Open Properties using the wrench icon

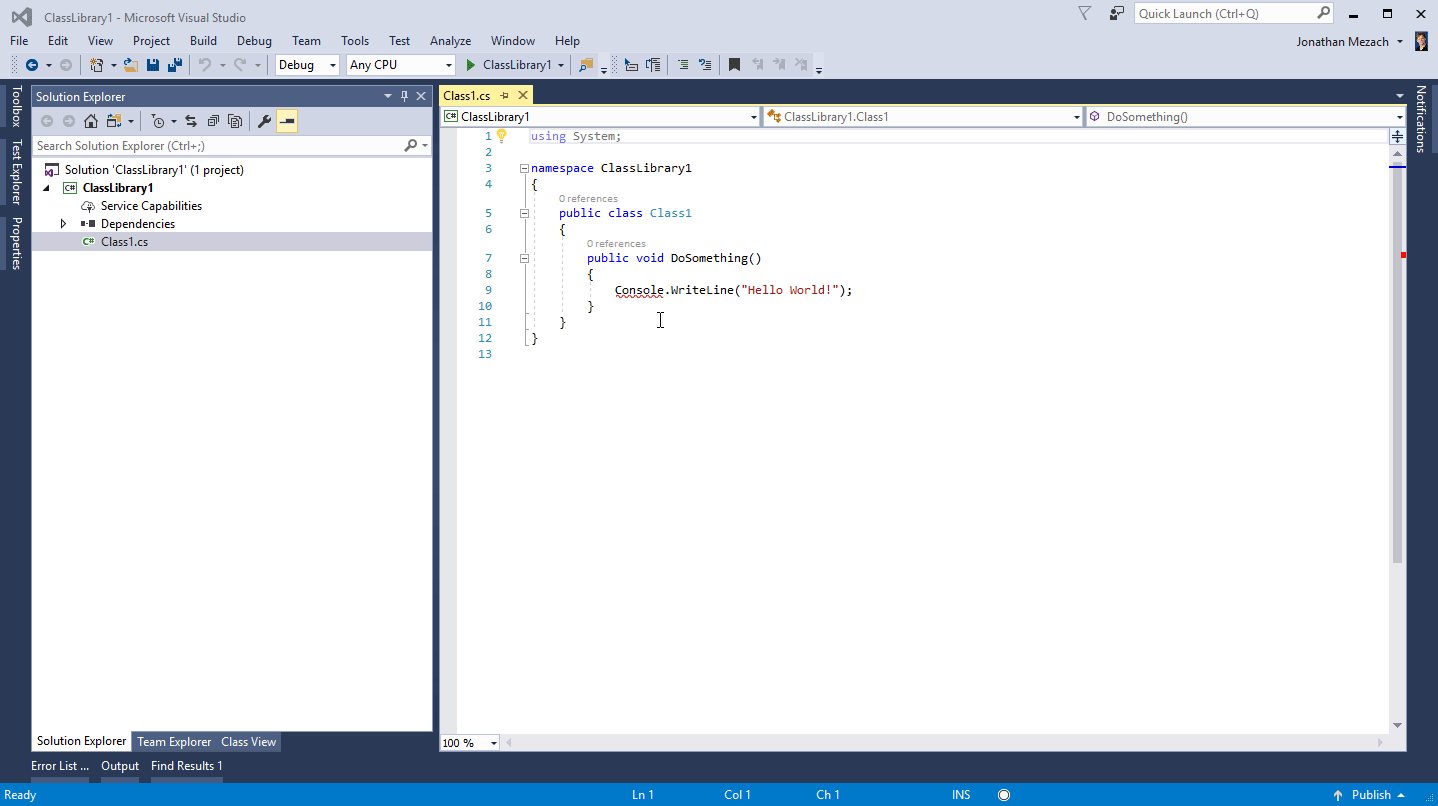(264, 121)
